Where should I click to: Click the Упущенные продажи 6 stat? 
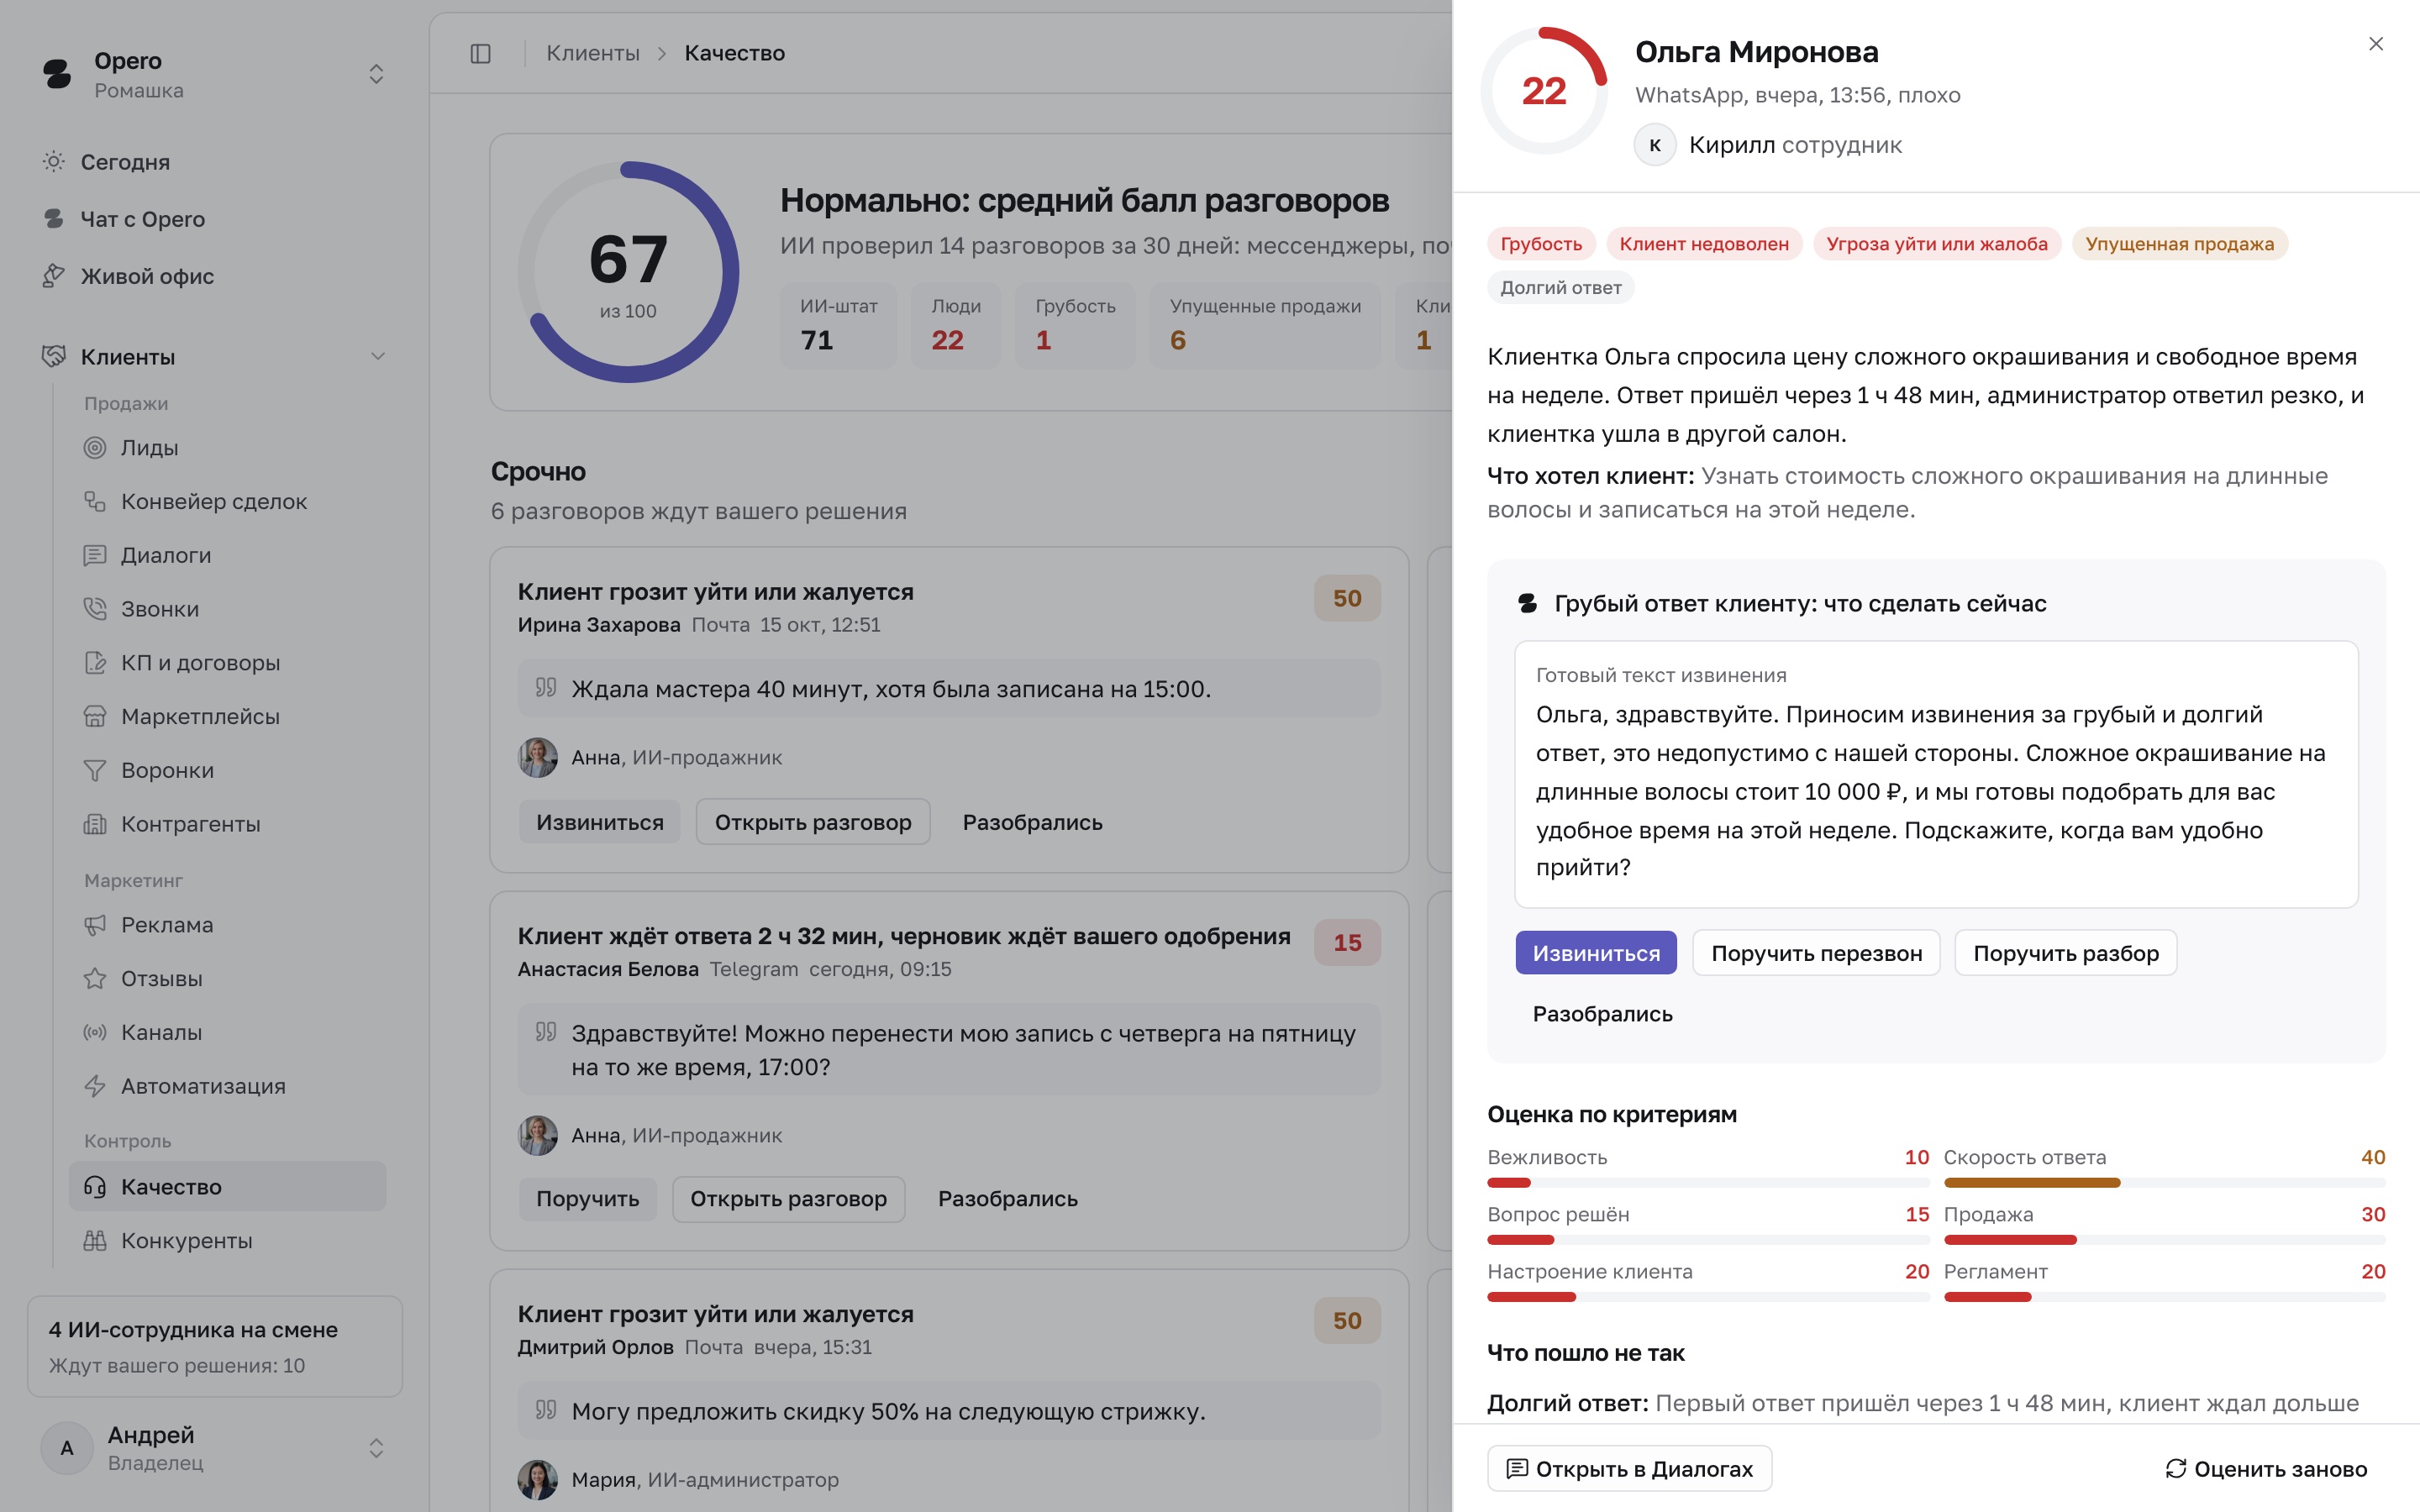coord(1265,326)
